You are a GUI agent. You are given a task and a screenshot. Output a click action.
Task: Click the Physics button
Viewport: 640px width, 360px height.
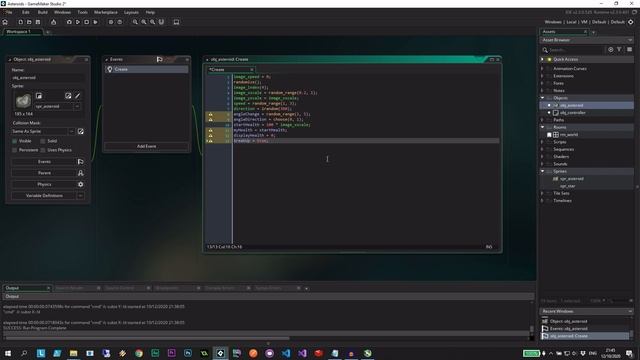click(x=44, y=184)
